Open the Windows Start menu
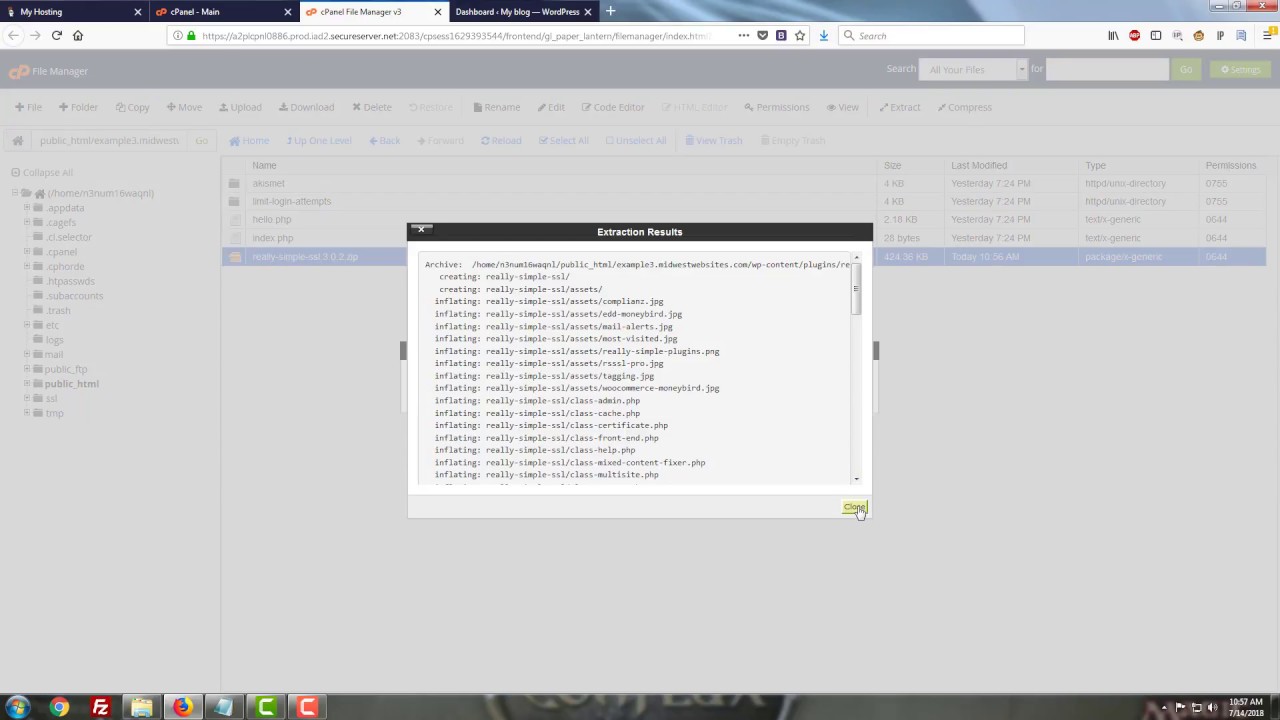The width and height of the screenshot is (1280, 720). (x=17, y=707)
